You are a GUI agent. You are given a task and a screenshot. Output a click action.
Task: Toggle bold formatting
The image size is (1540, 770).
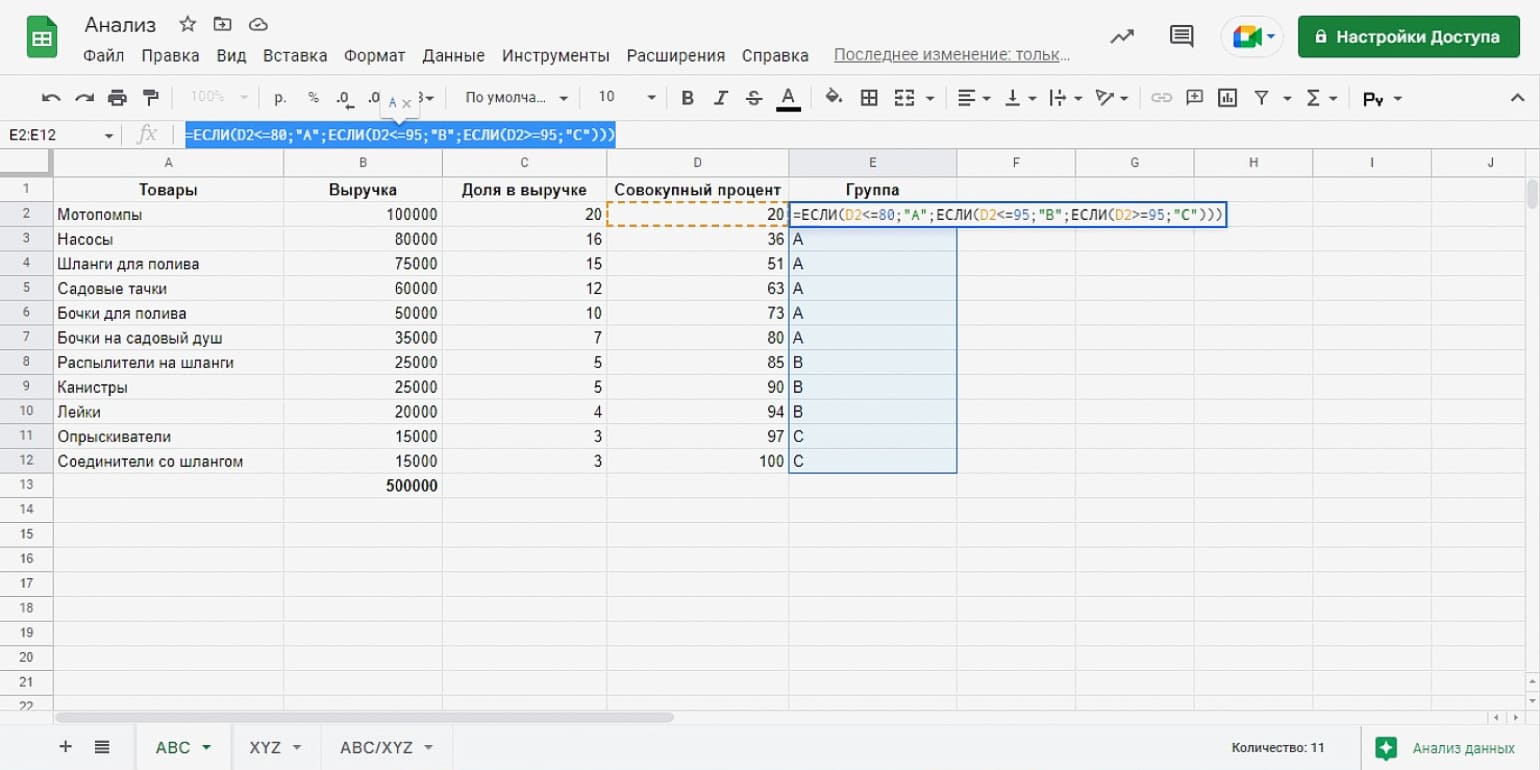click(687, 98)
